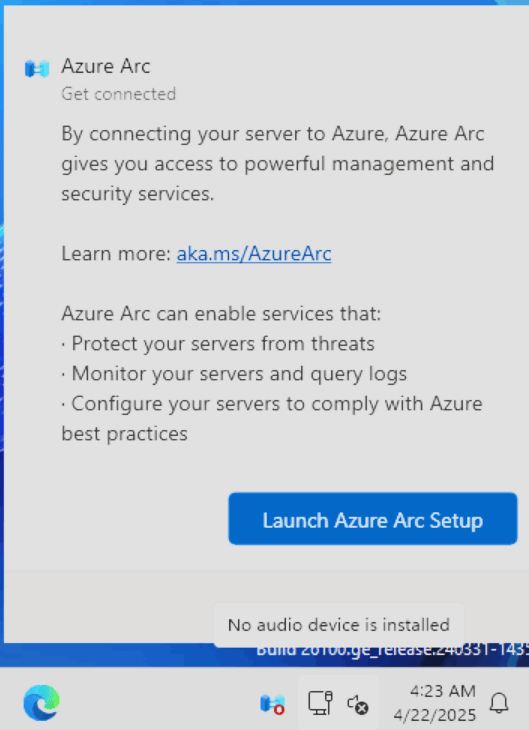This screenshot has height=730, width=529.
Task: Click the 4/22/2025 date in tray
Action: [434, 715]
